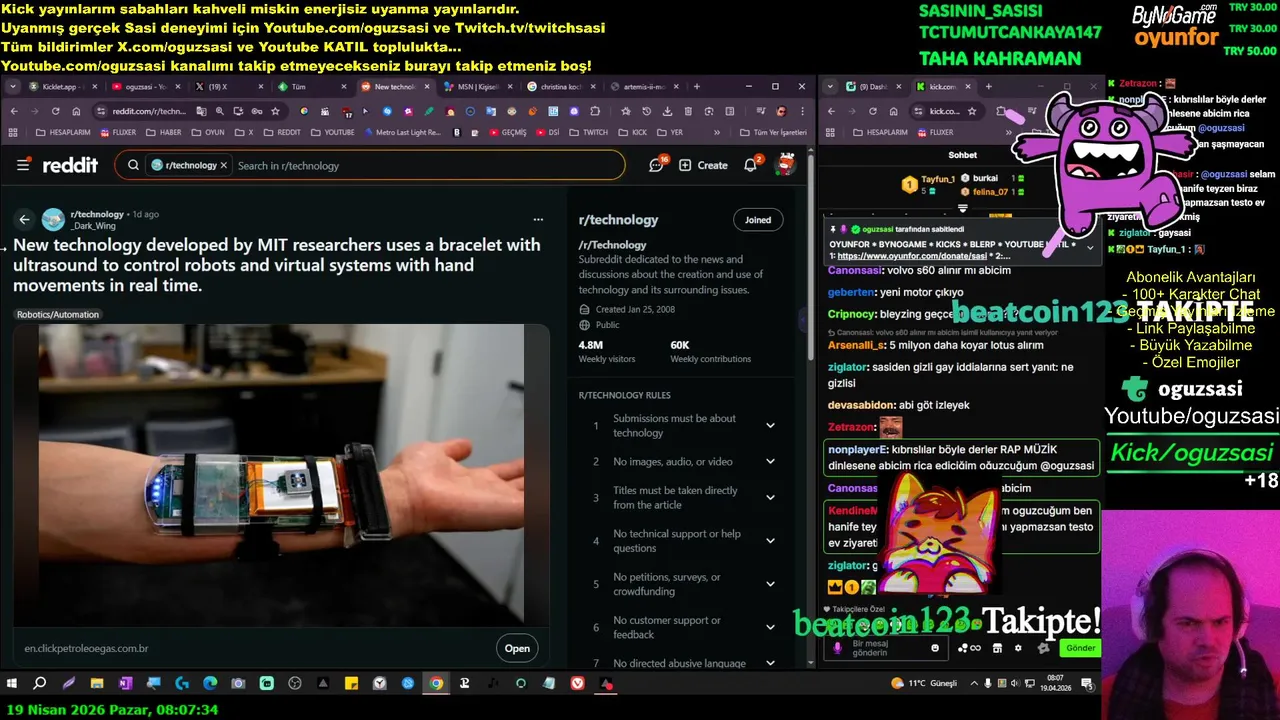Go to the home page in the Reddit window
Screen dimensions: 1280x720
tap(77, 111)
